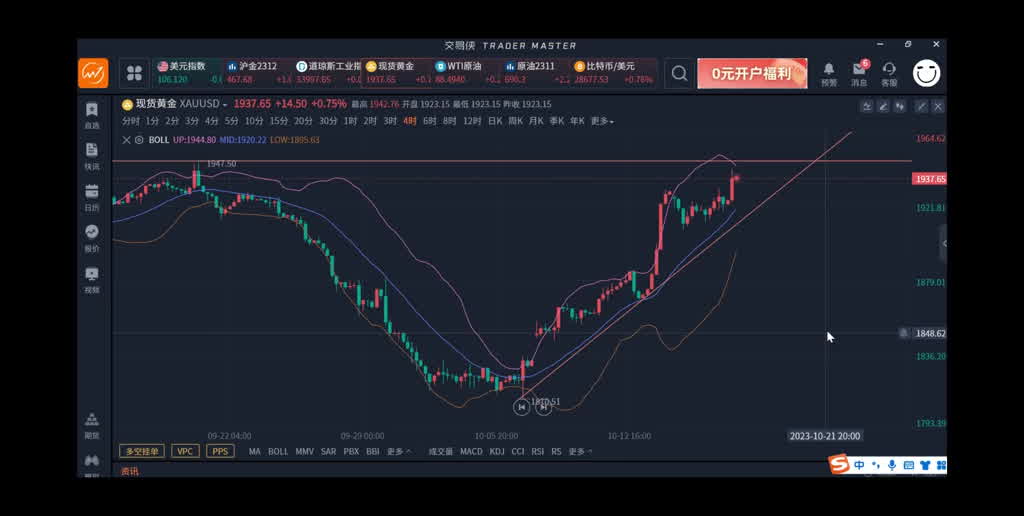Viewport: 1024px width, 516px height.
Task: Toggle the PPS indicator button
Action: 220,451
